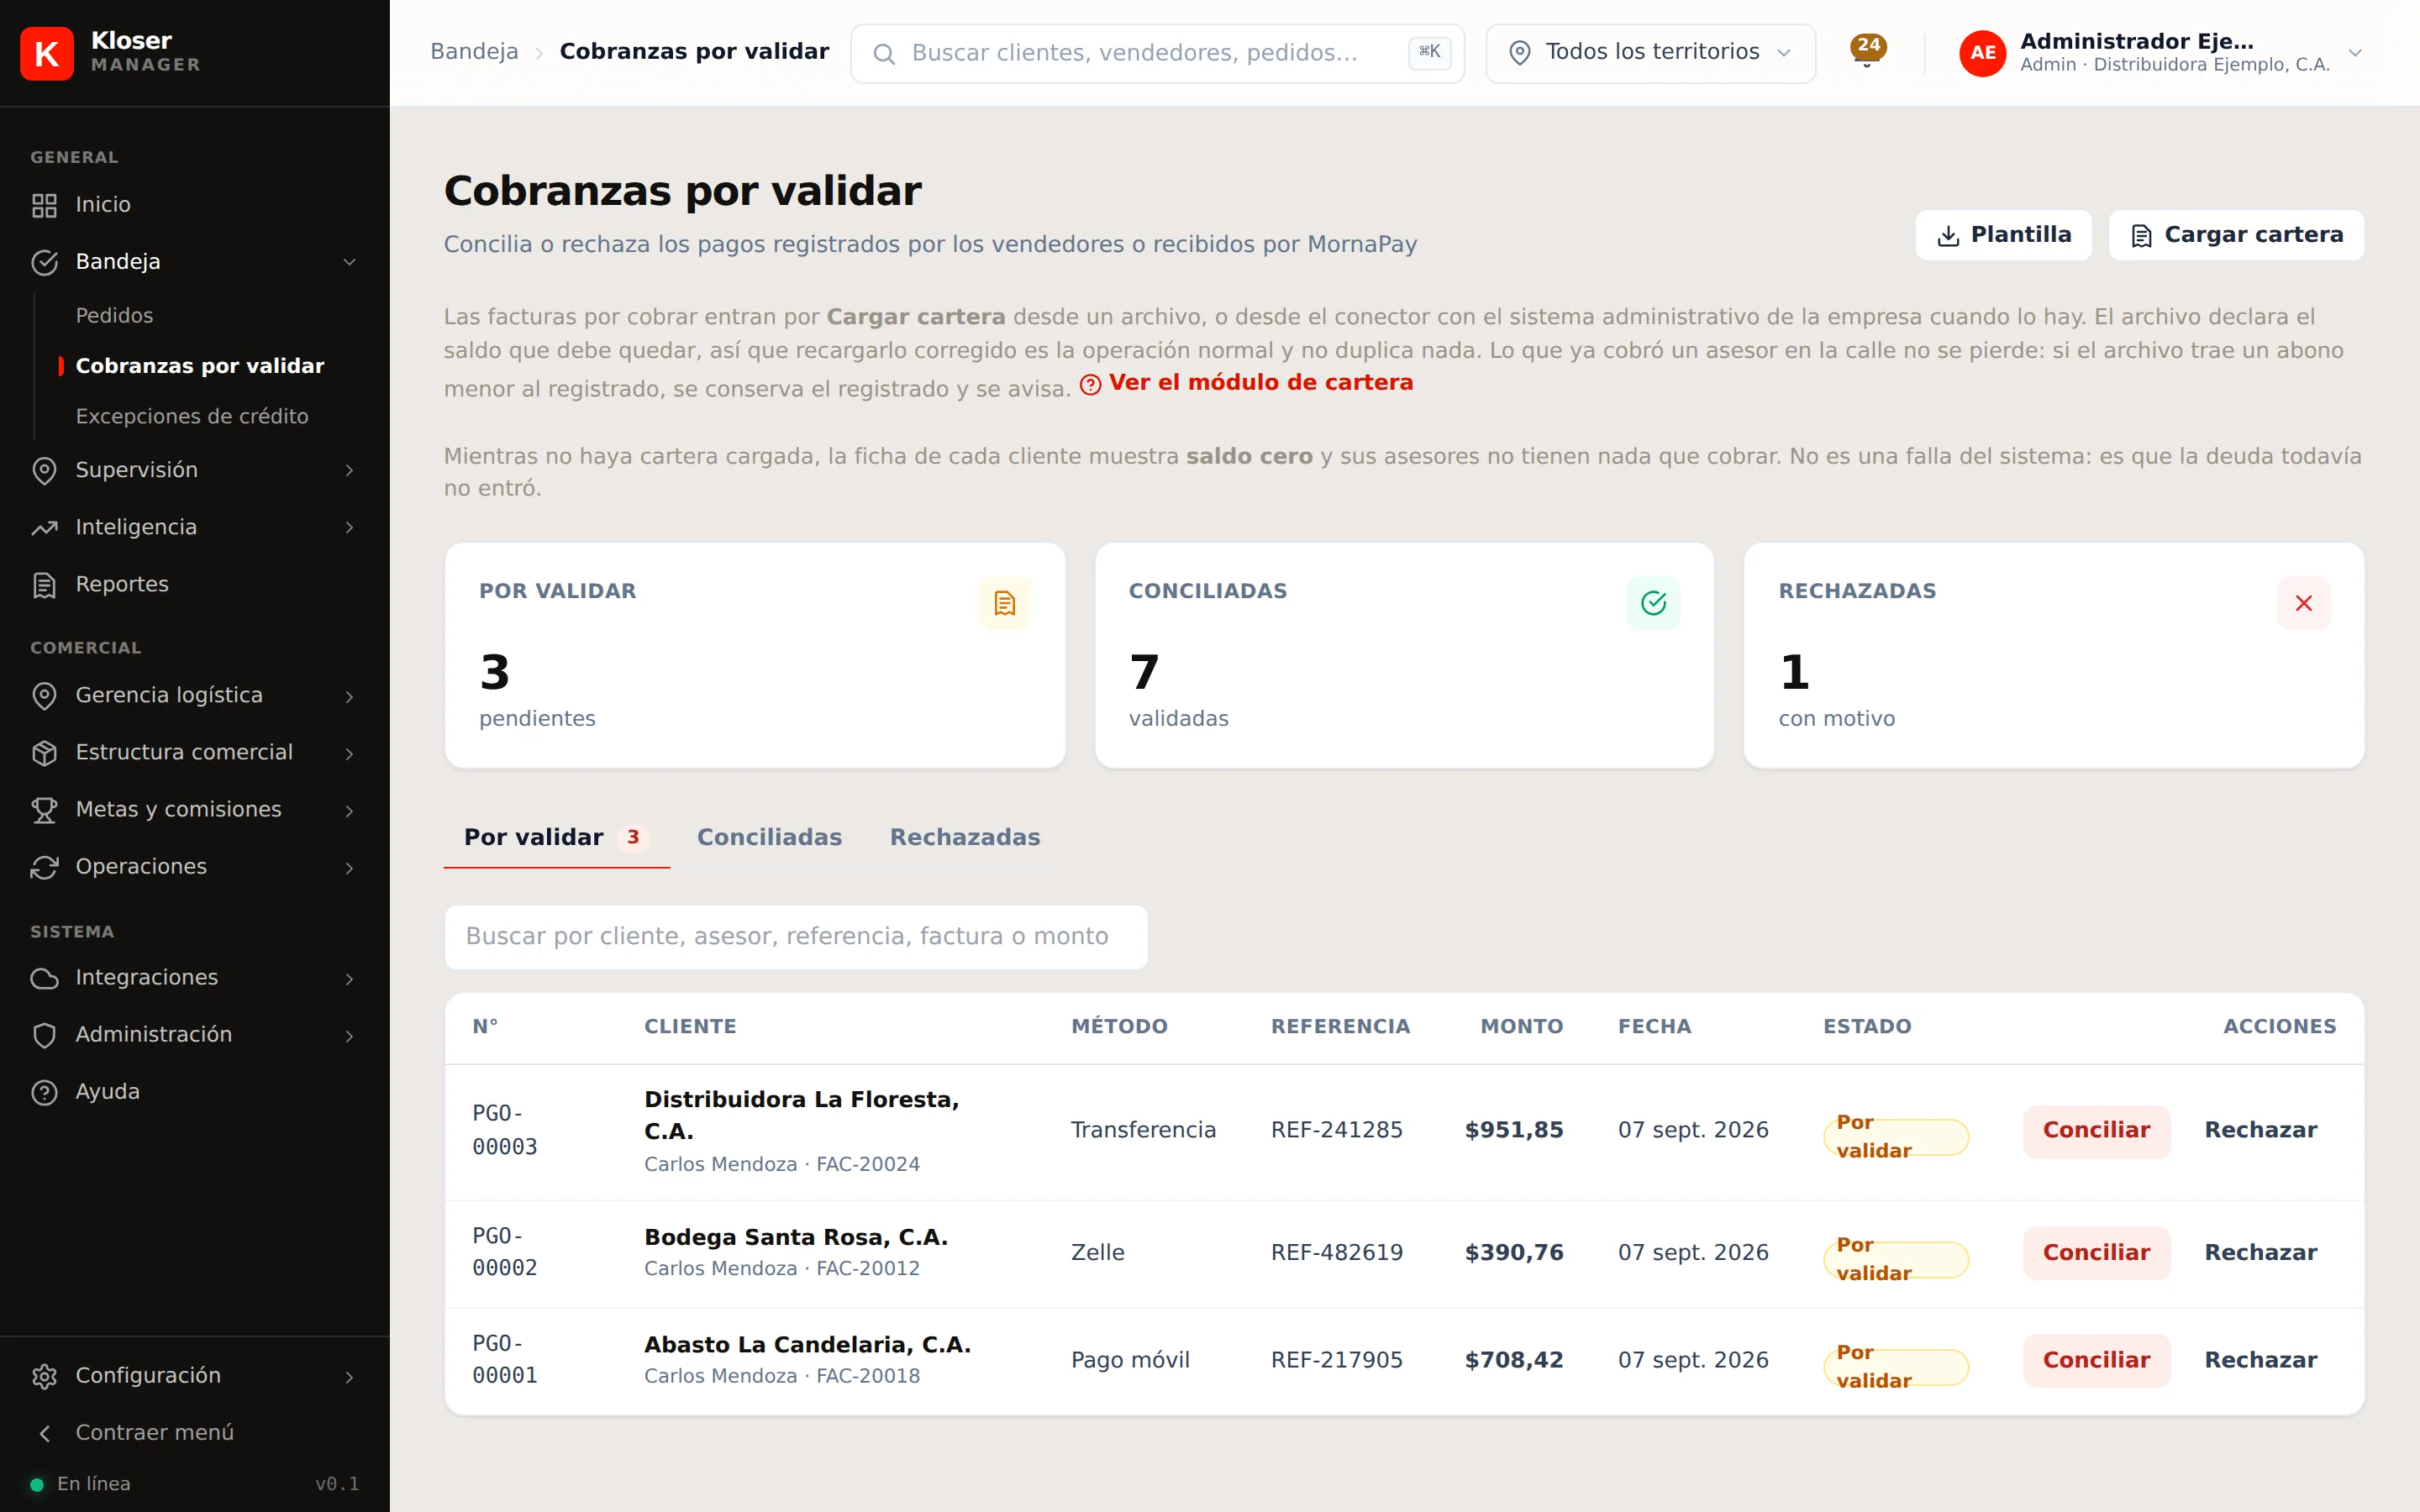
Task: Open the Todos los territorios dropdown
Action: 1650,53
